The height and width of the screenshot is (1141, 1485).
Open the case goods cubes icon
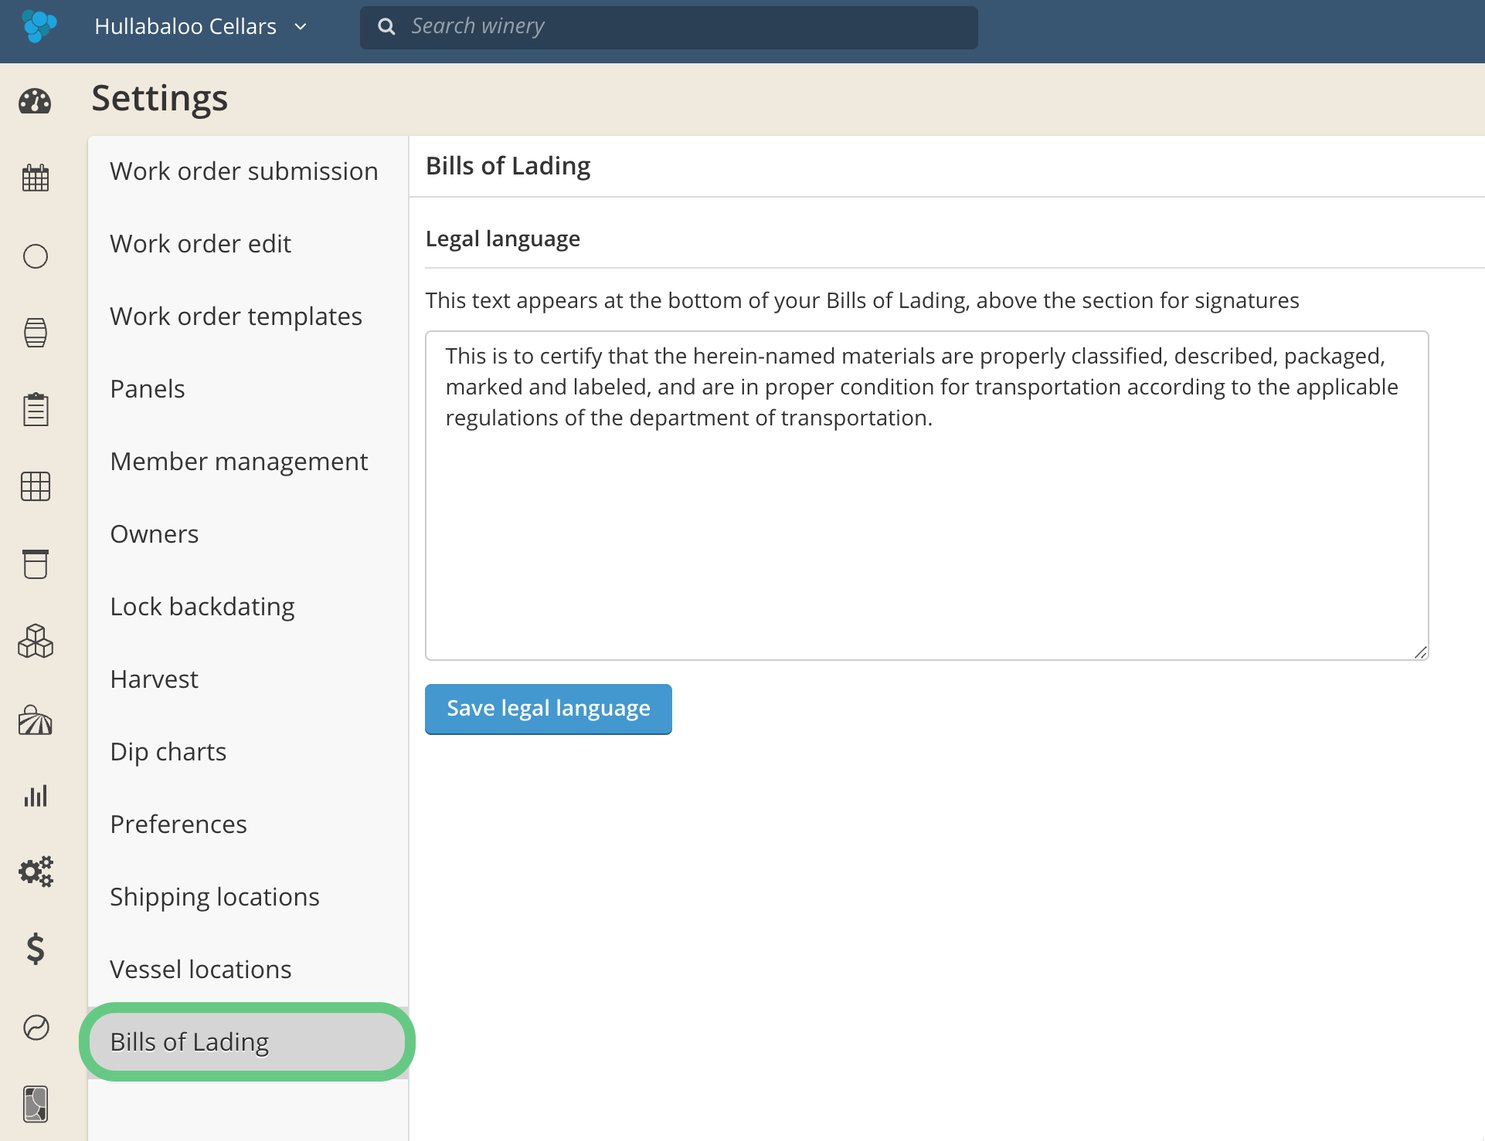(x=36, y=642)
